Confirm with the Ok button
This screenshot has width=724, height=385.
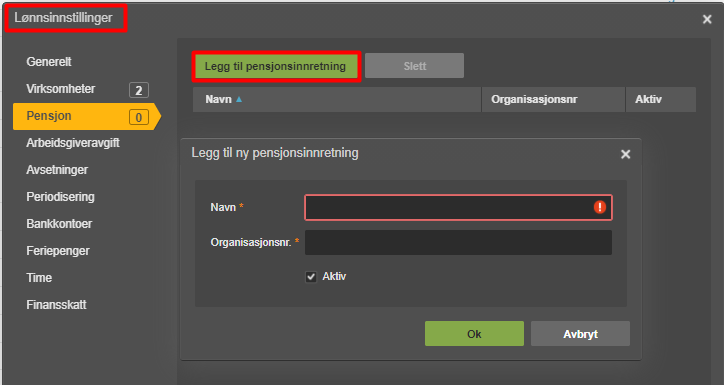click(474, 334)
